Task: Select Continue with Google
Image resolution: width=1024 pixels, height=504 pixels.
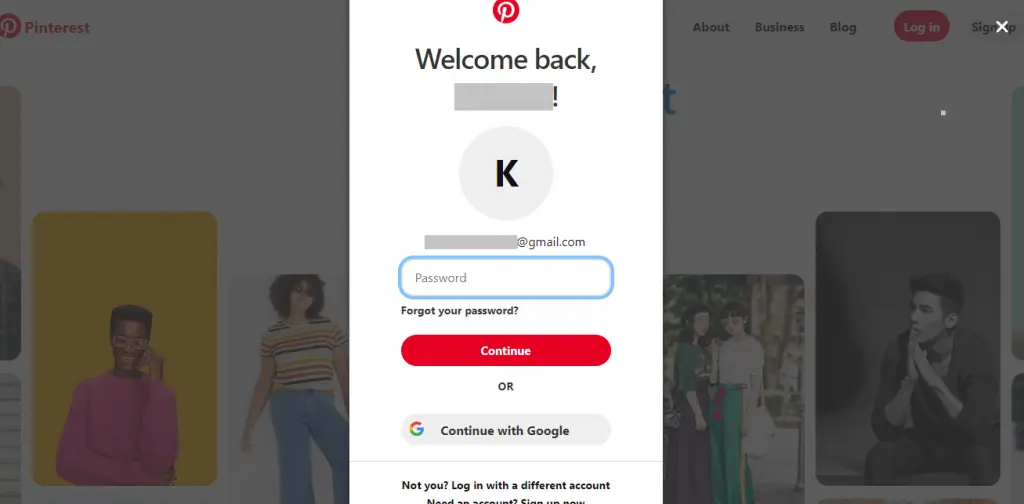Action: click(x=506, y=430)
